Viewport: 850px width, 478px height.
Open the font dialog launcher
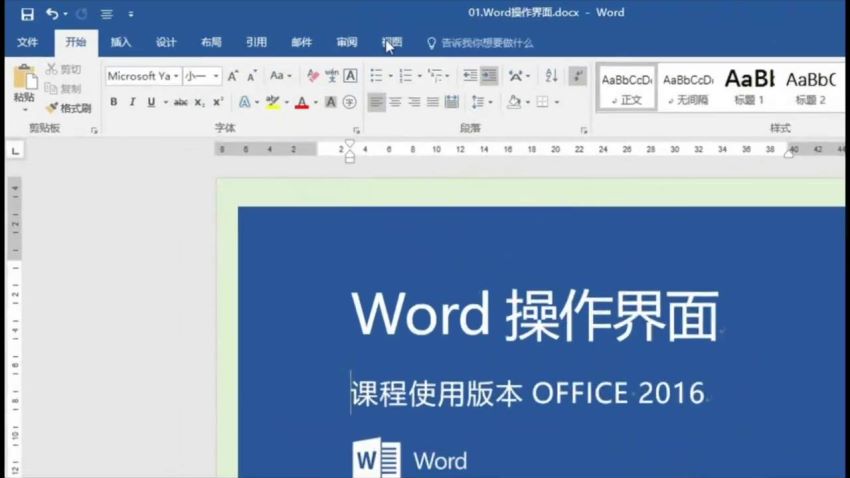pos(356,130)
